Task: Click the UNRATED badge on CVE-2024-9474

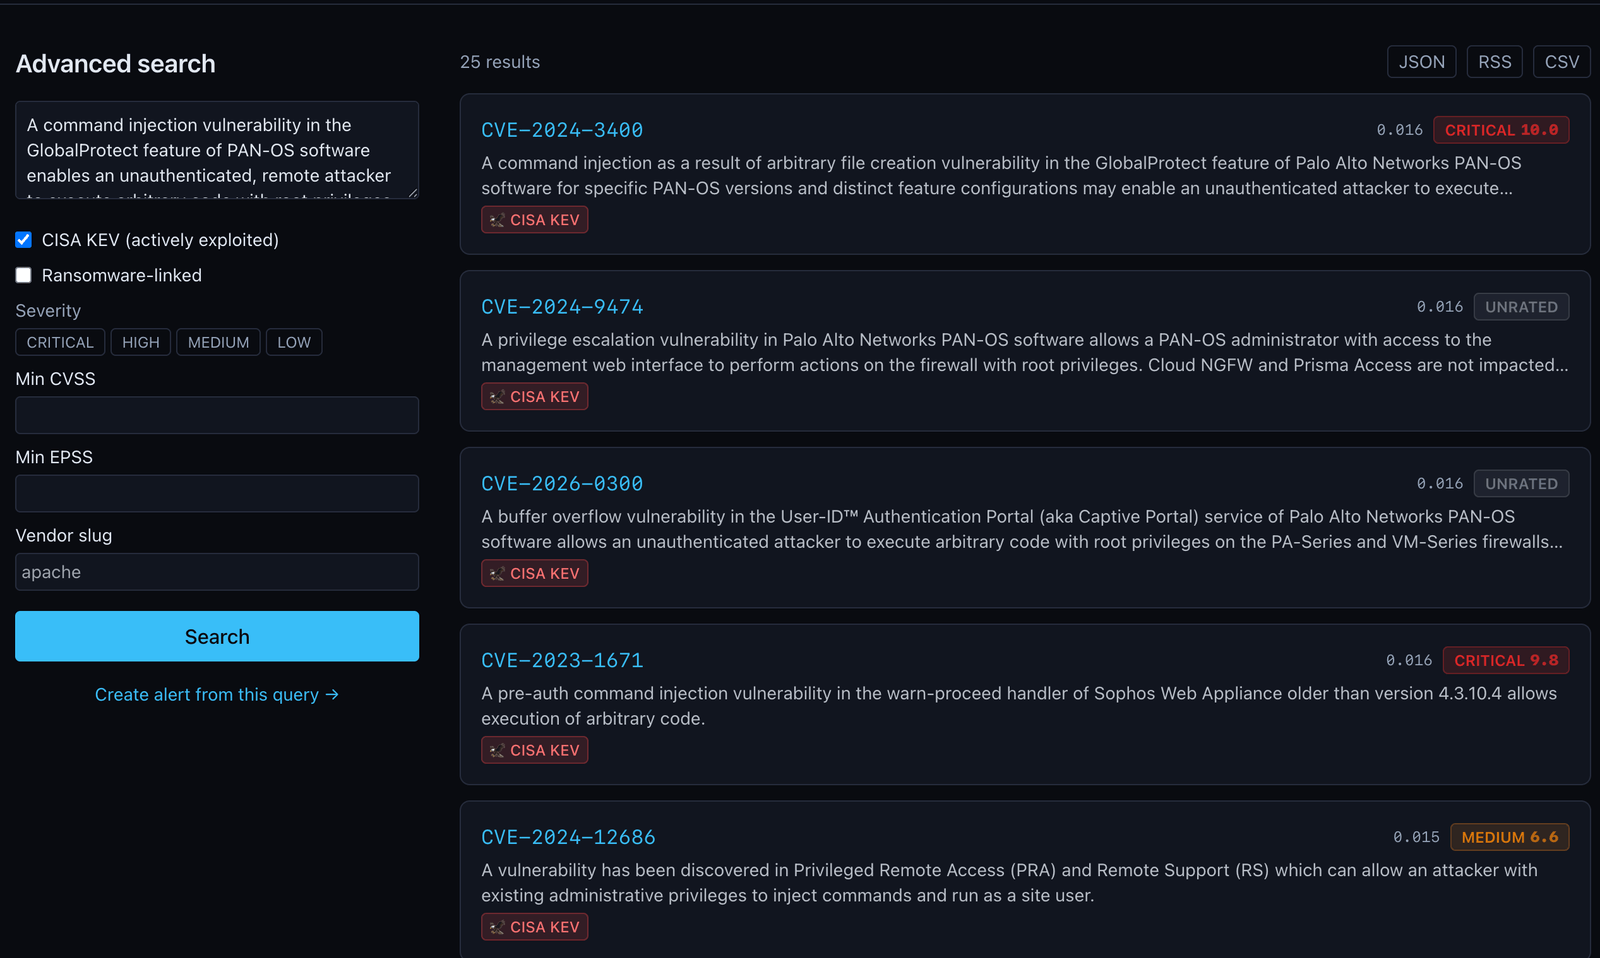Action: coord(1521,307)
